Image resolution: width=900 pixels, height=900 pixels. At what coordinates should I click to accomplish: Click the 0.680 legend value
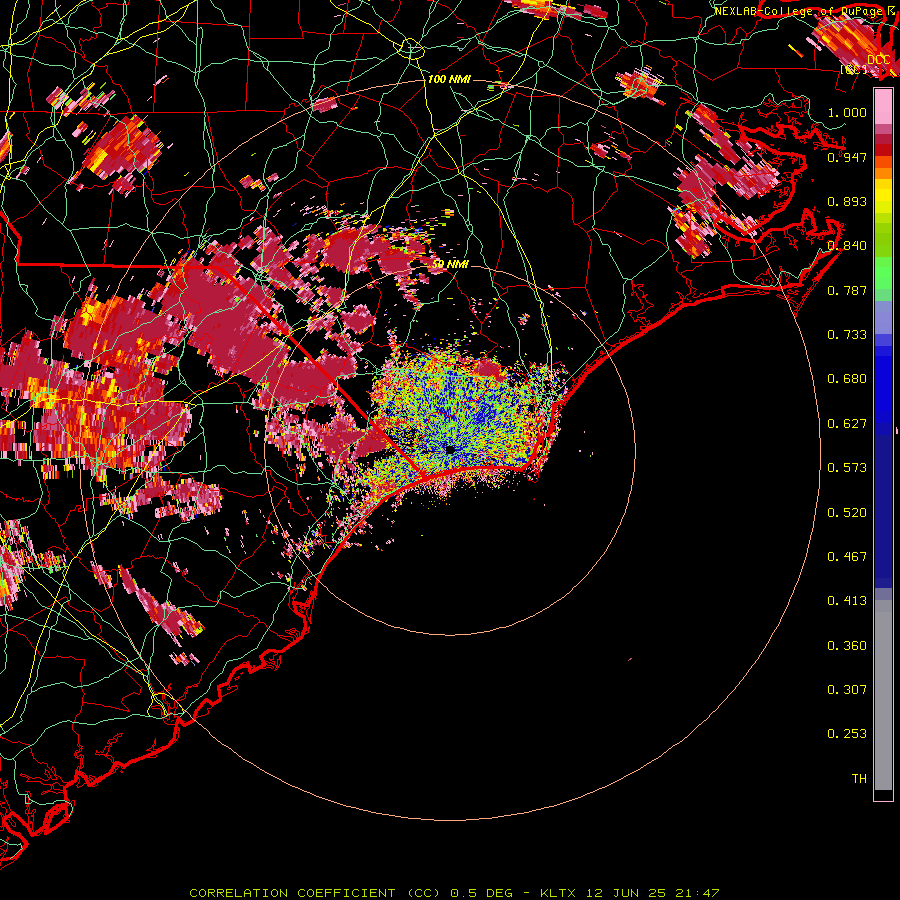coord(847,379)
